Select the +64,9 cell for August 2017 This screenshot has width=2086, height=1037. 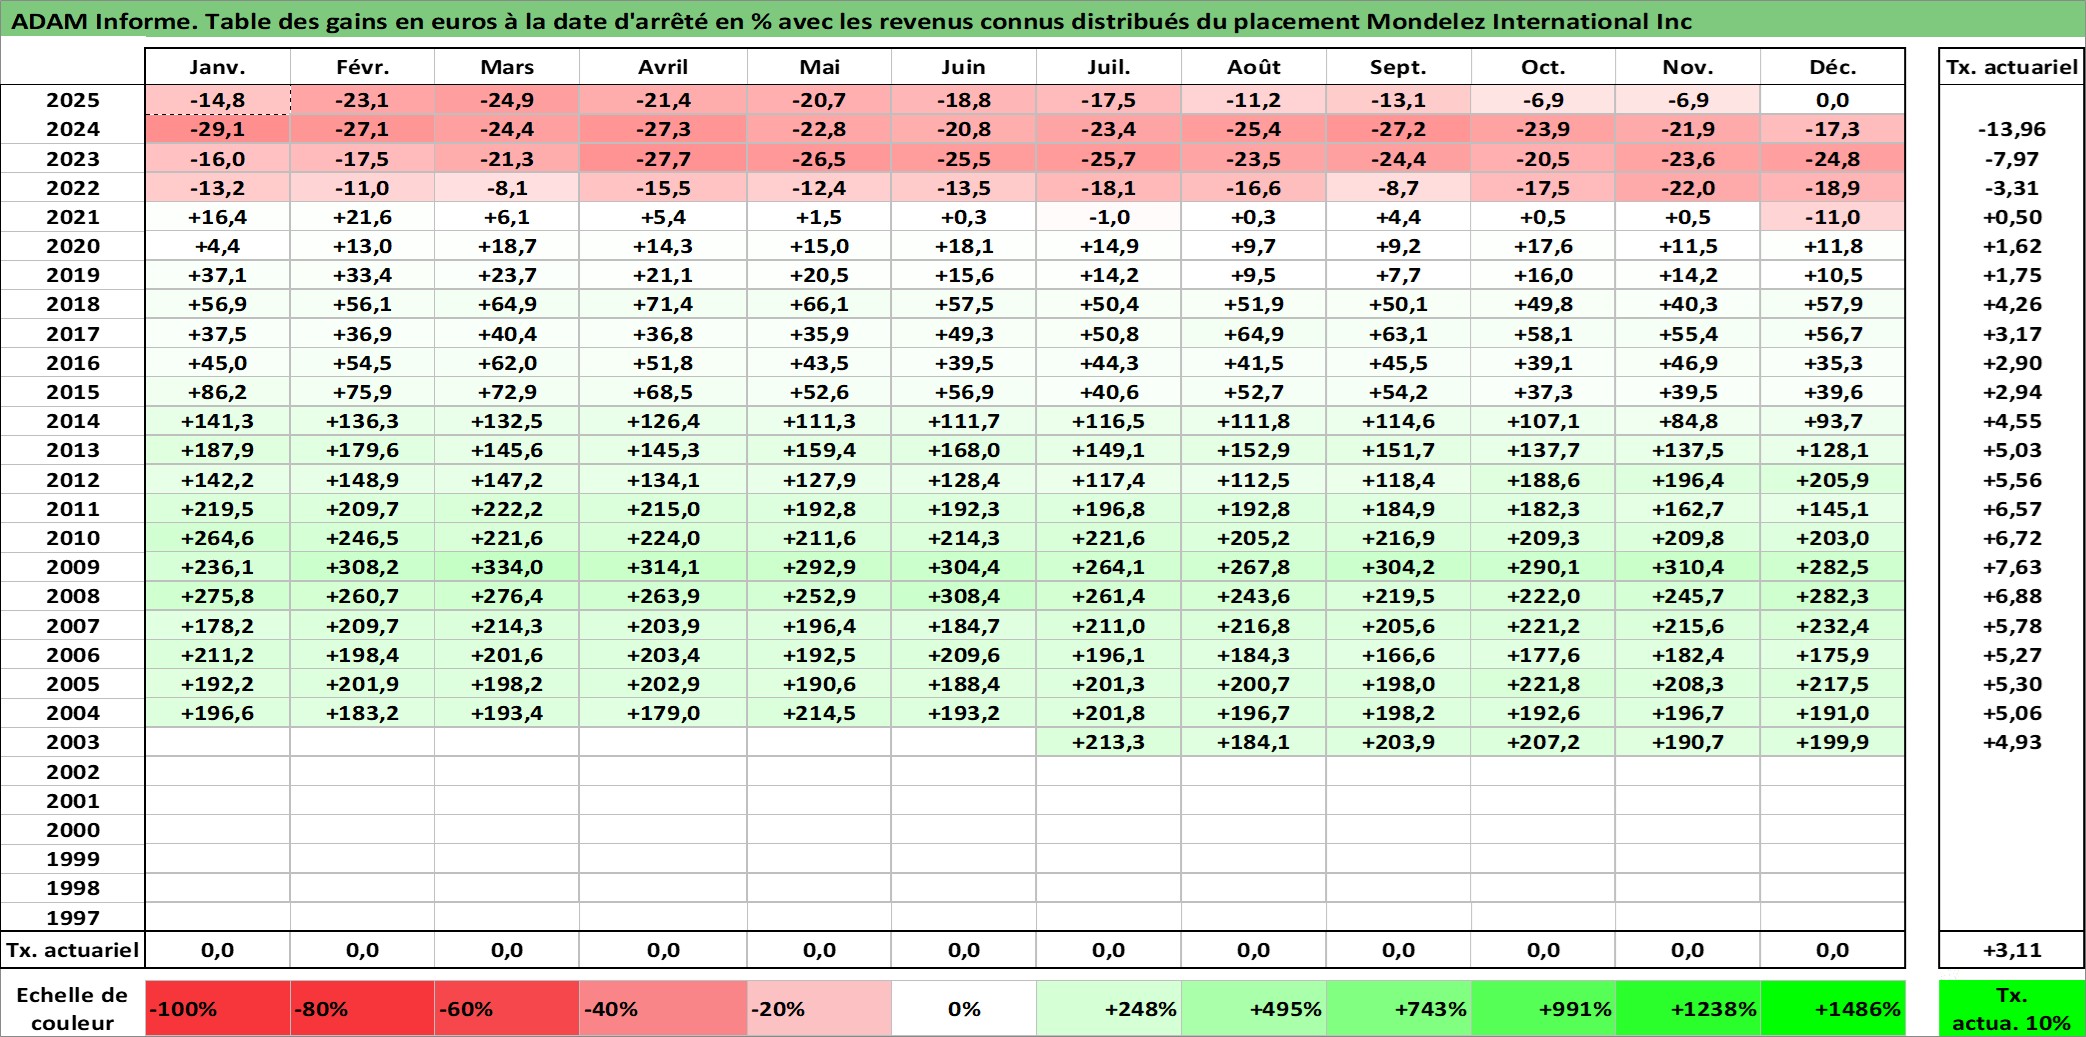click(x=1254, y=334)
